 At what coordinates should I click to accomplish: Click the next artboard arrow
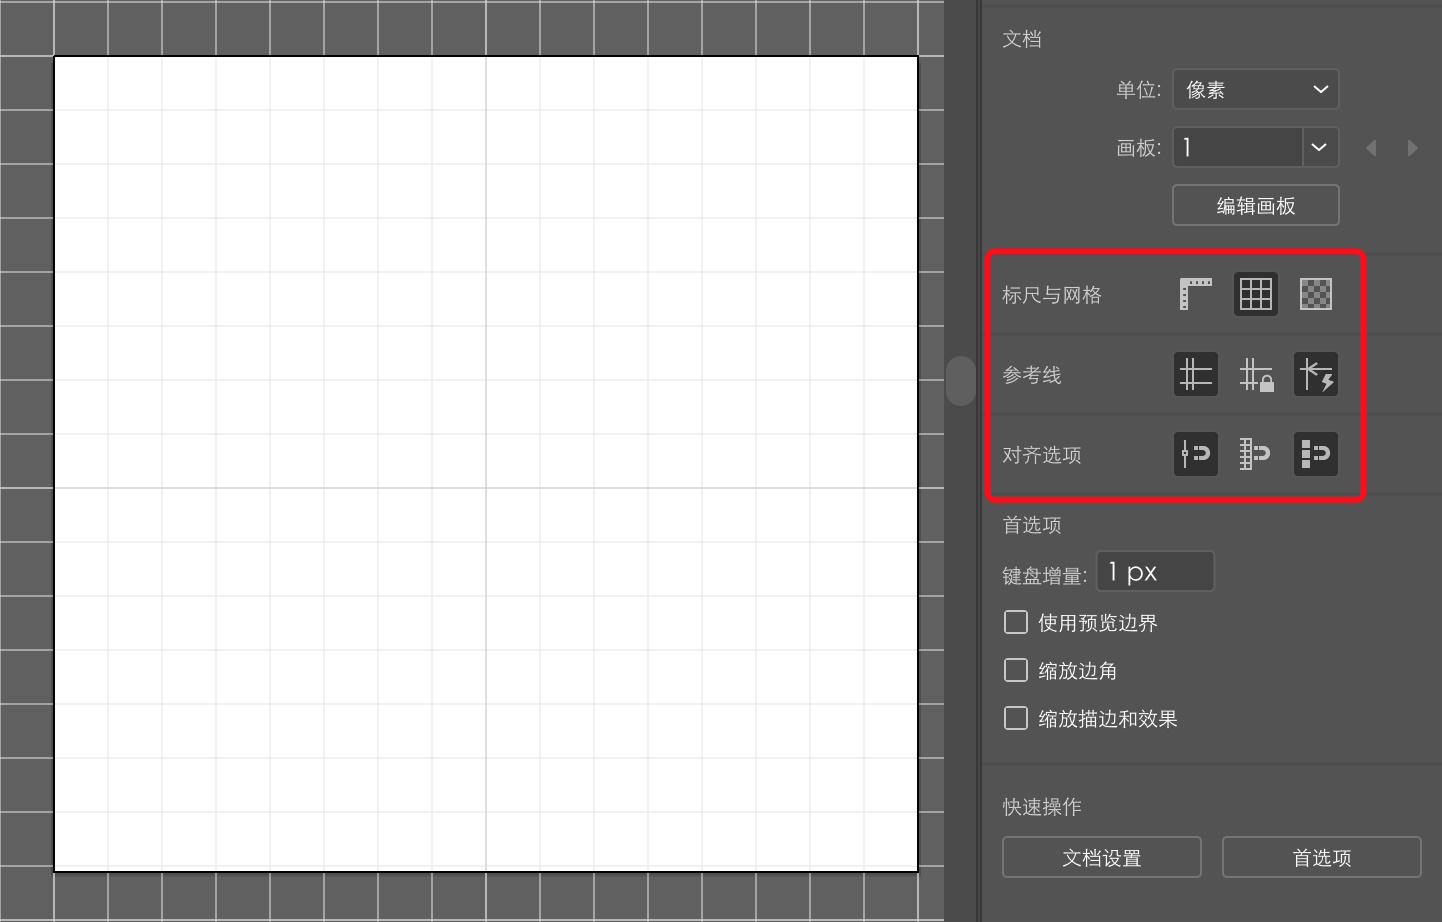click(1412, 147)
